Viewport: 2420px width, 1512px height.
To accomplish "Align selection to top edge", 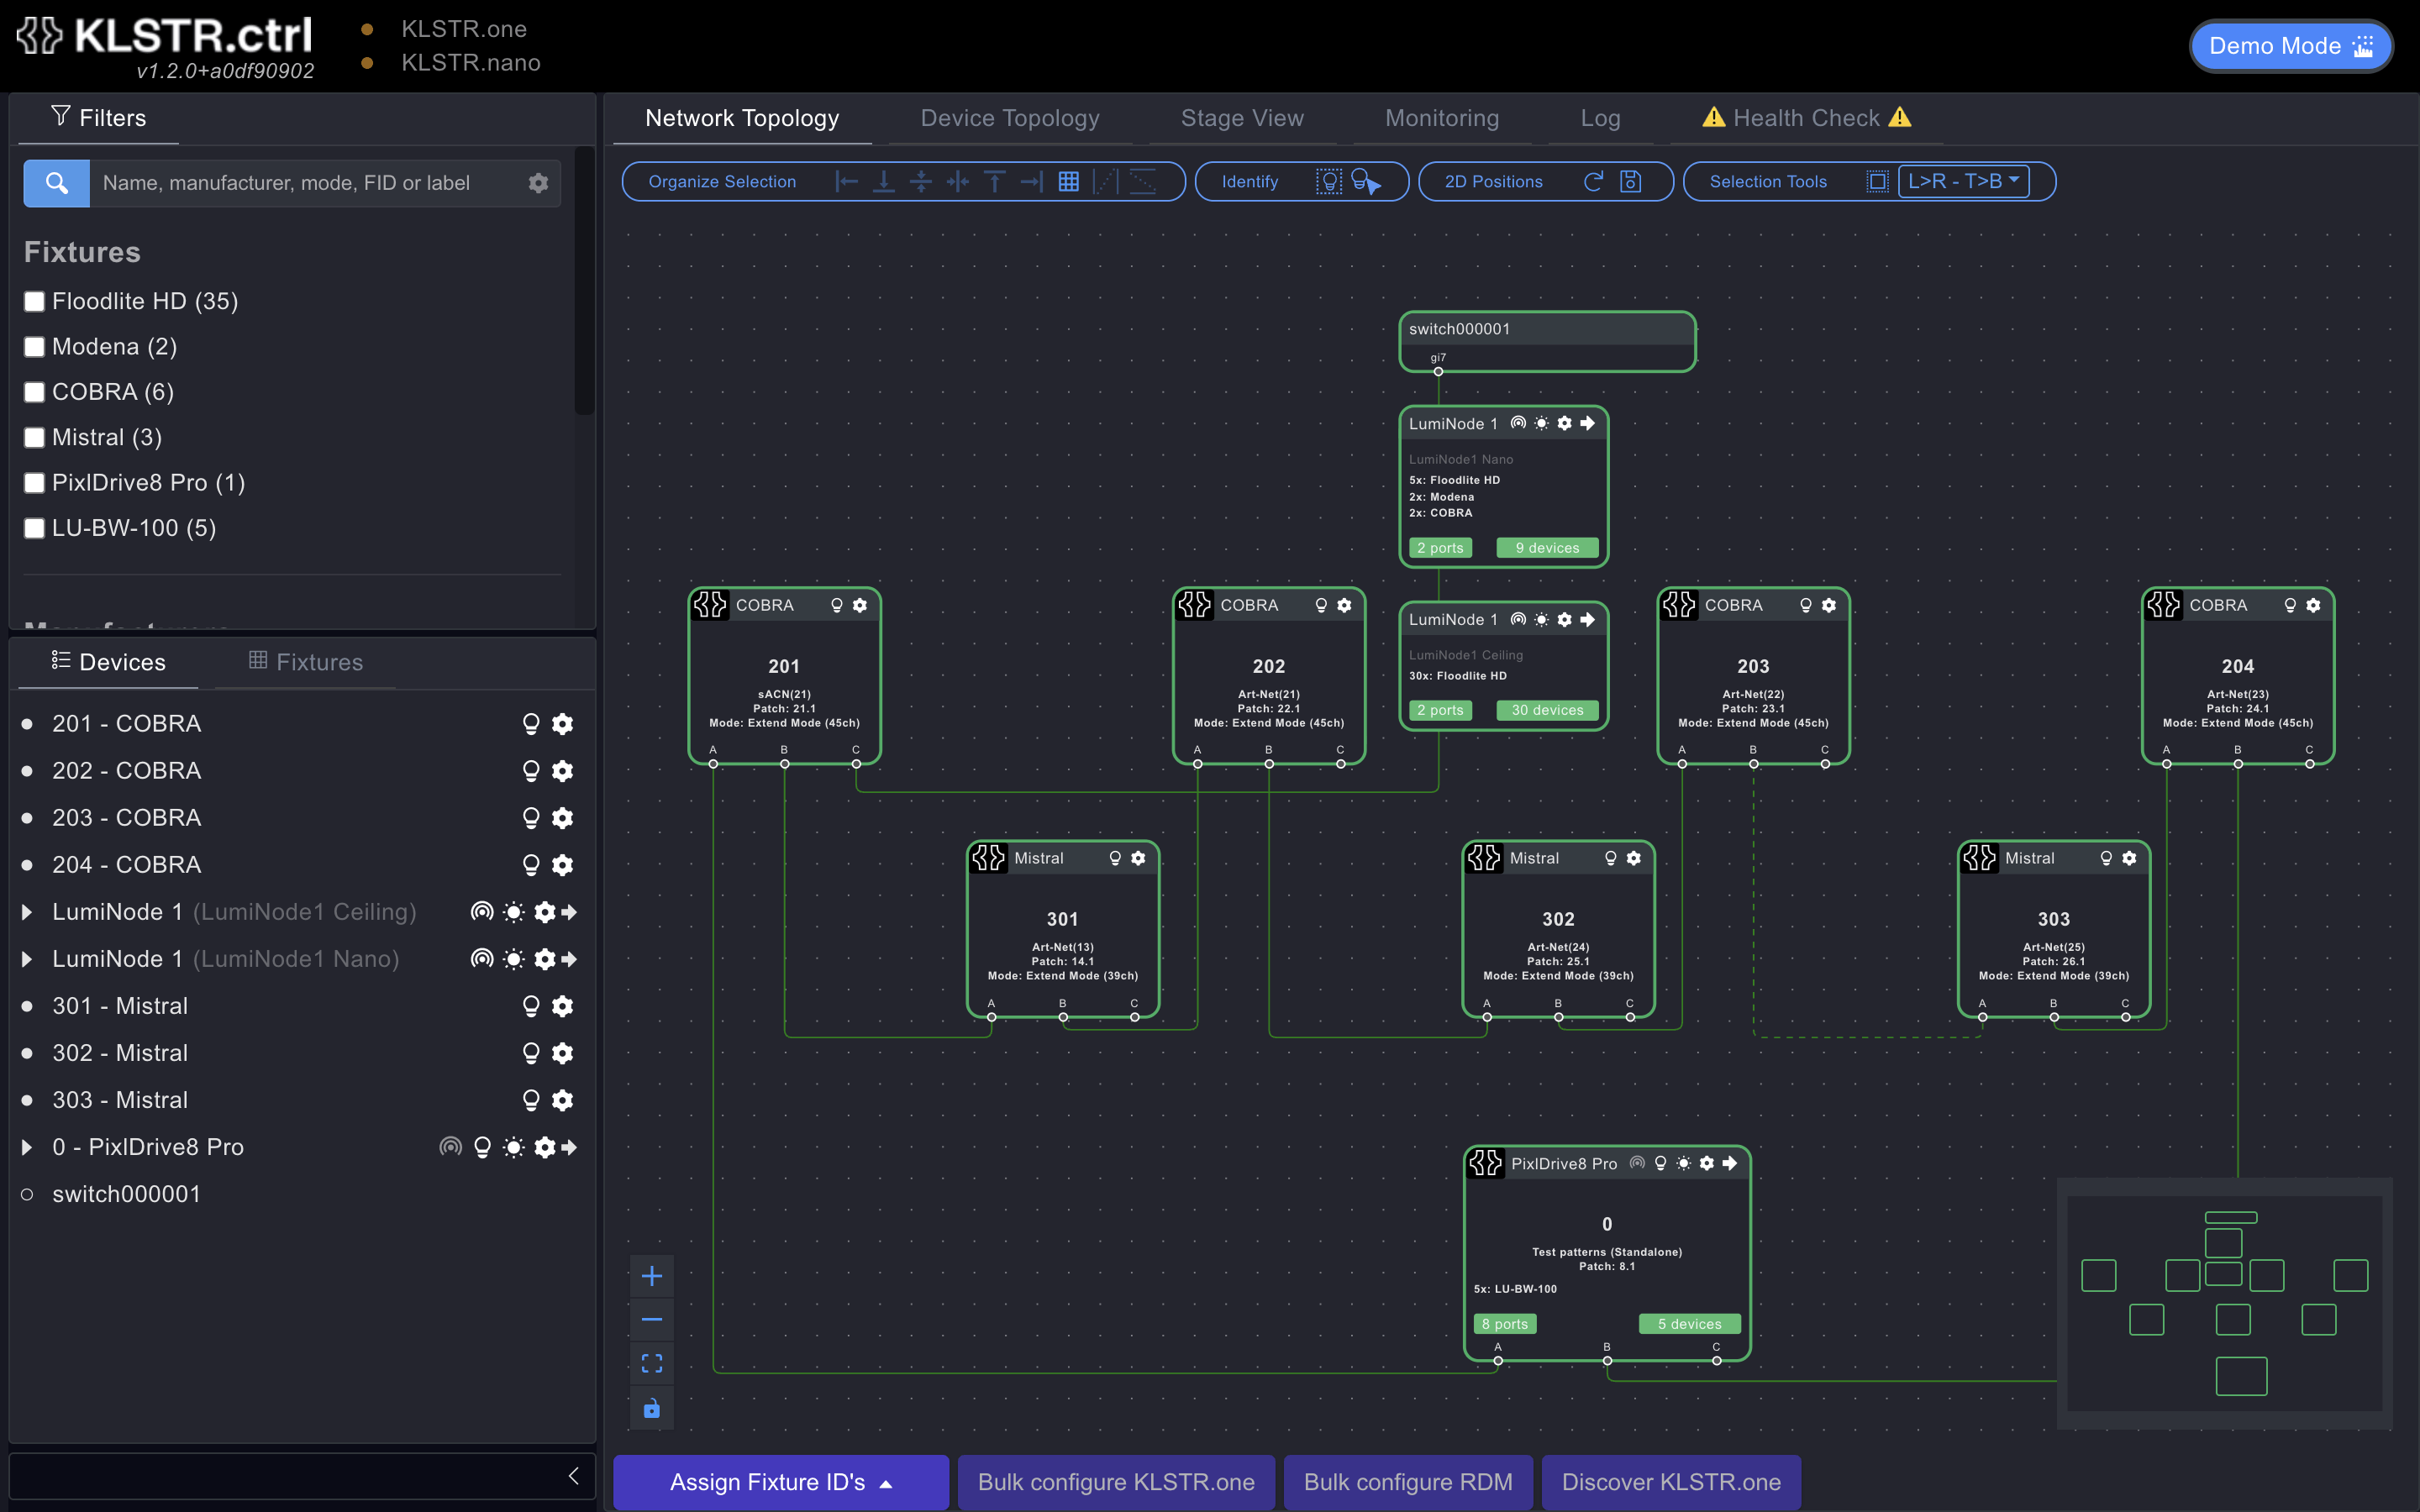I will pos(995,181).
